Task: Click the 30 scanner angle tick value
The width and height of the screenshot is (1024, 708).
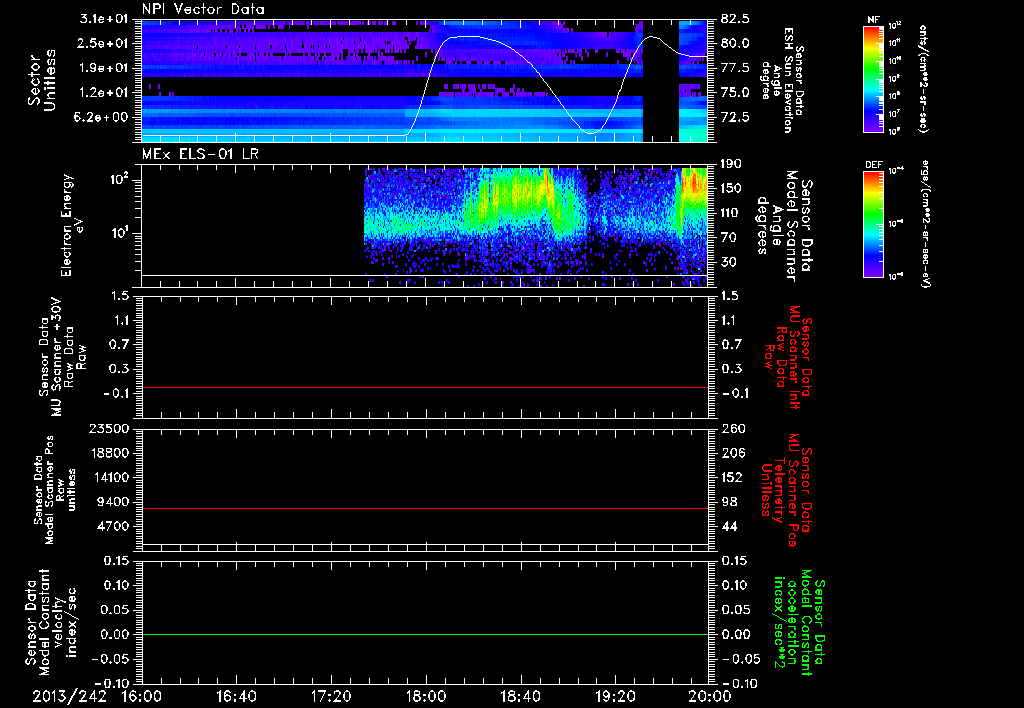Action: [x=728, y=262]
